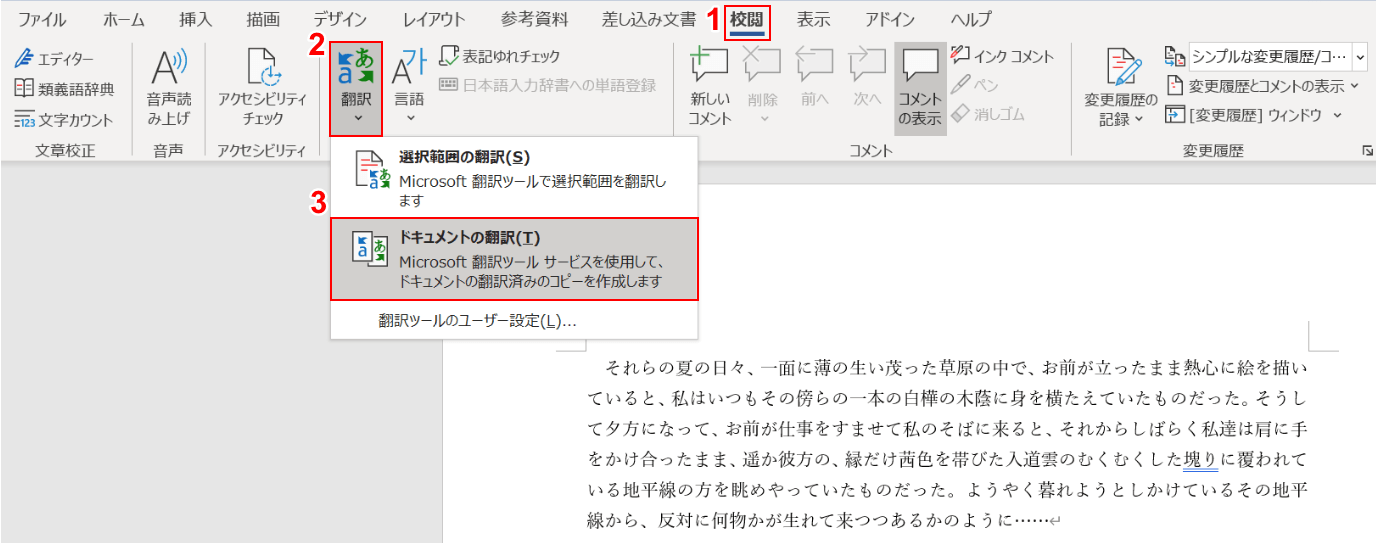Open Translator Preferences (翻訳ツールのユーザー設定)
1376x543 pixels.
477,321
